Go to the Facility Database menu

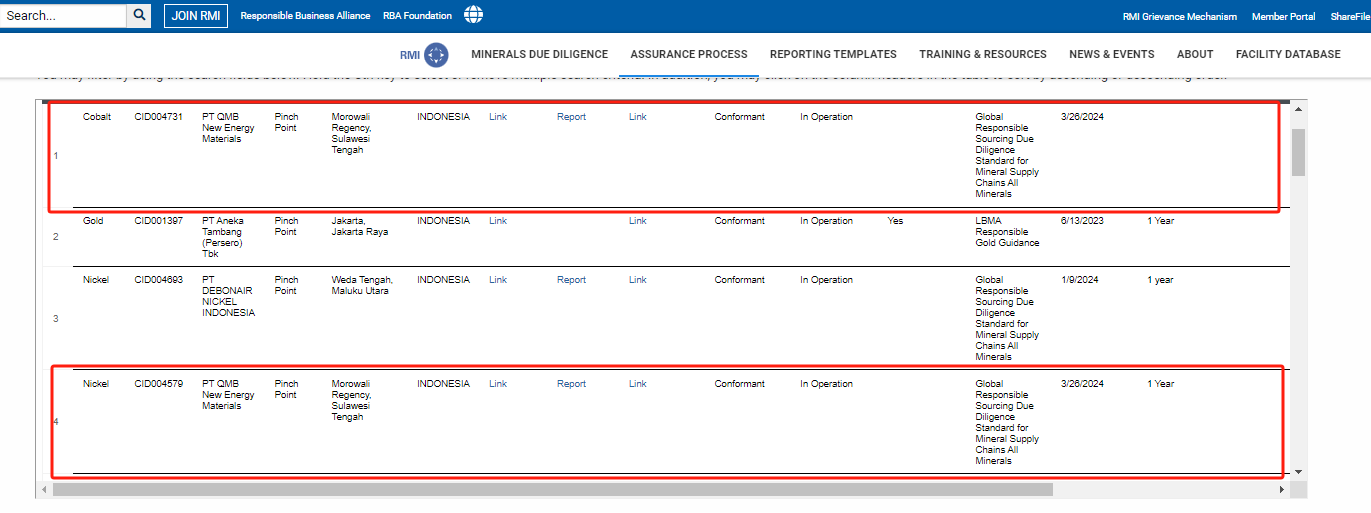pyautogui.click(x=1287, y=55)
